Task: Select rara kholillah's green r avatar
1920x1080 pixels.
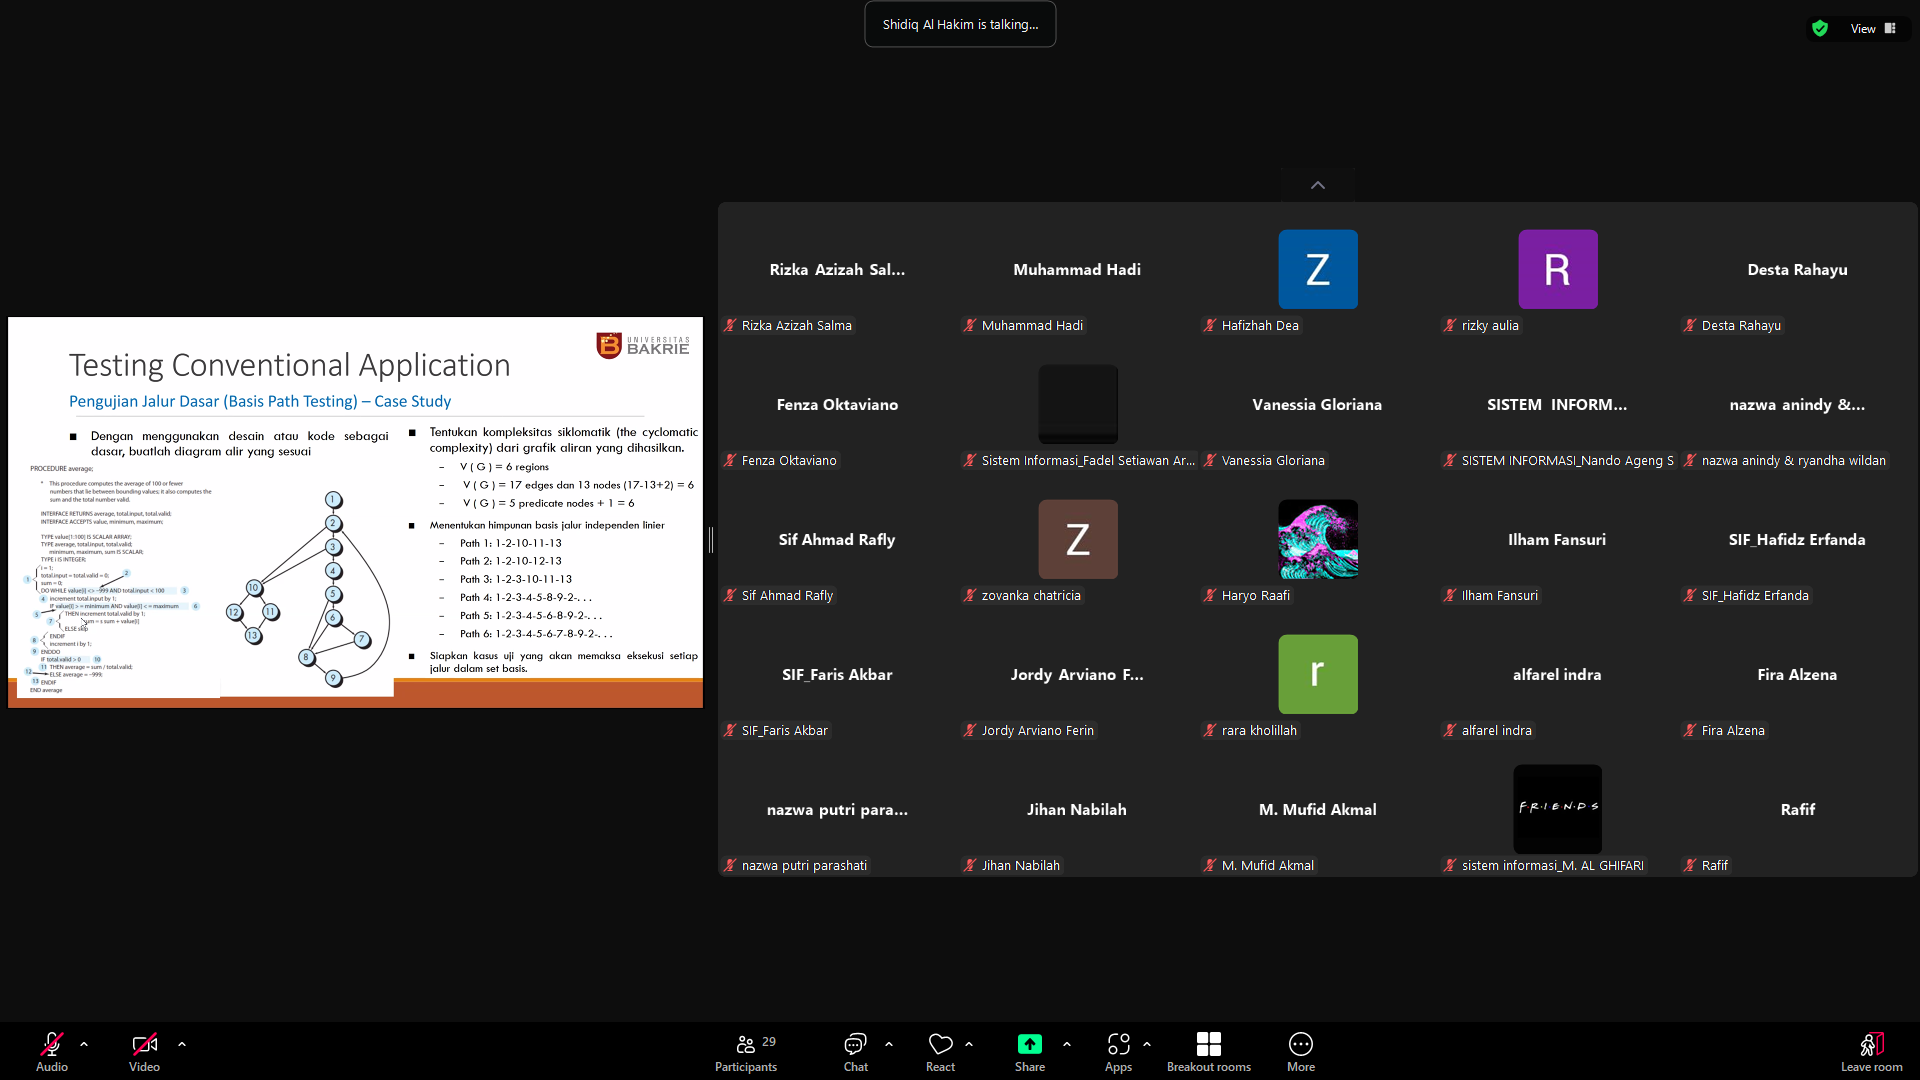Action: click(x=1318, y=674)
